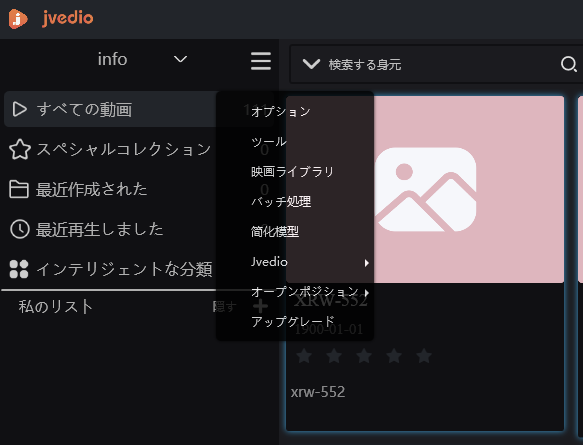Rate xrw-552 with the fifth star
The width and height of the screenshot is (583, 445).
pos(424,356)
